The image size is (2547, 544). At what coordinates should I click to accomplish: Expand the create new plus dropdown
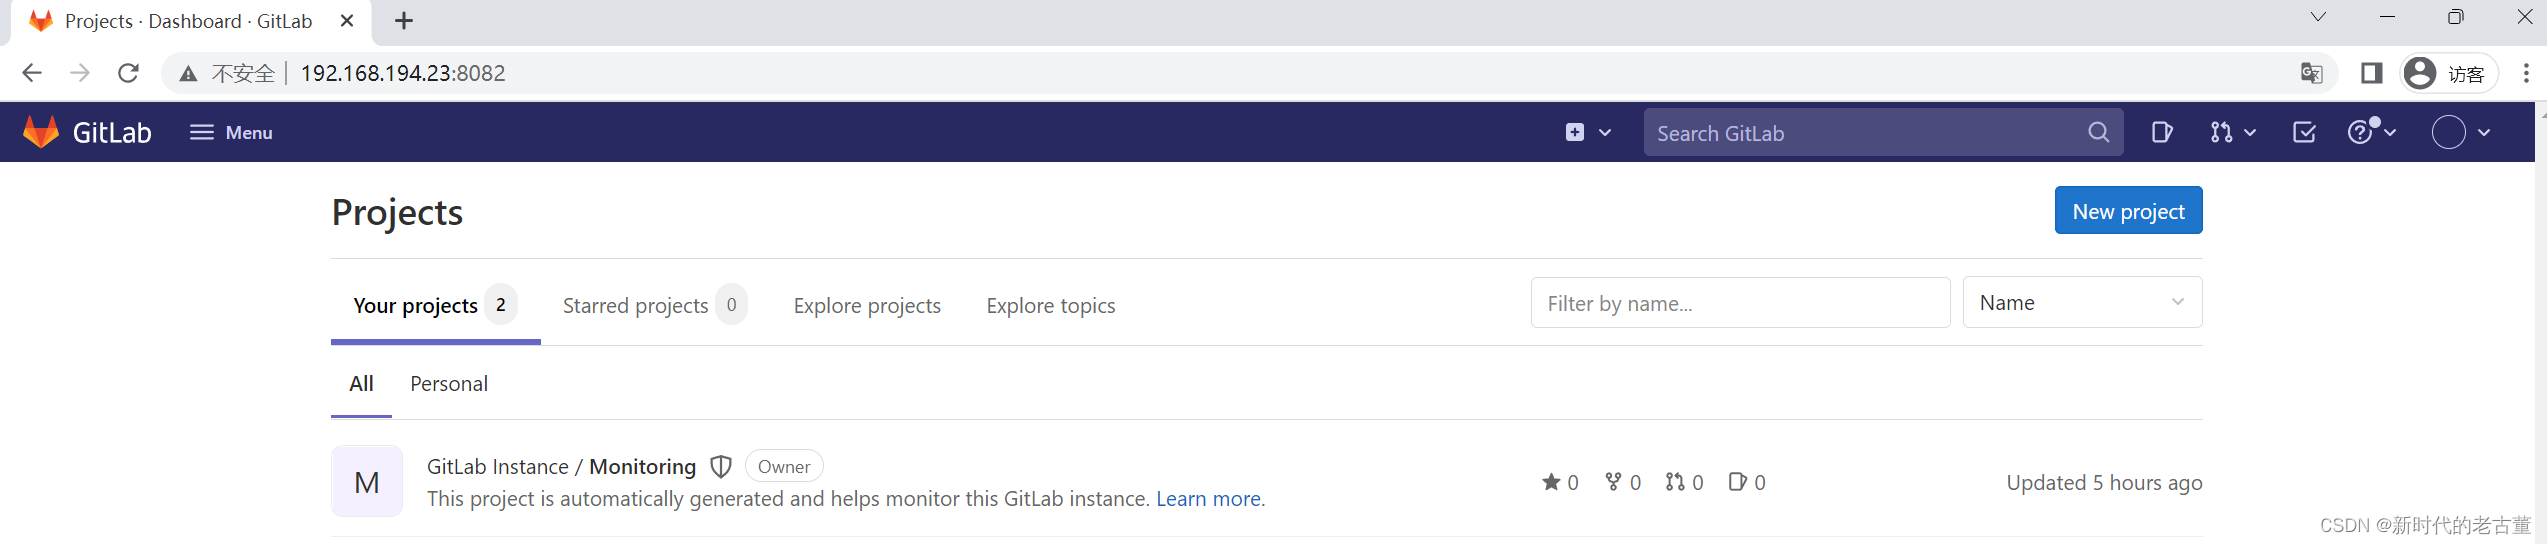1588,132
